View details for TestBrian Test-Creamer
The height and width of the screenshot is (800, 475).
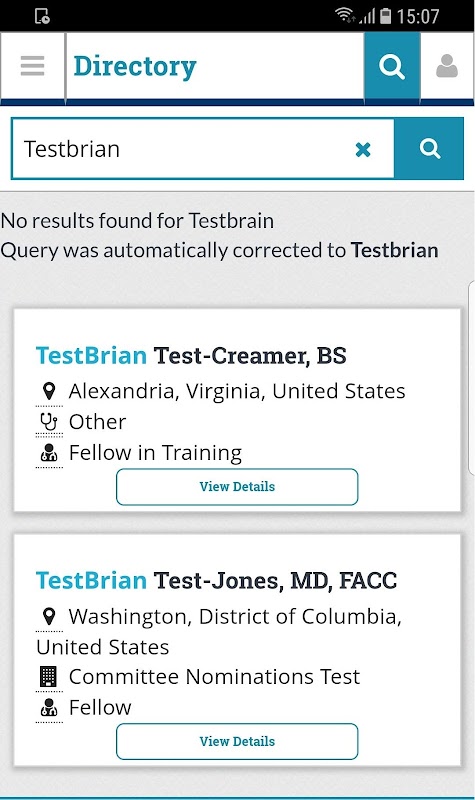tap(237, 487)
